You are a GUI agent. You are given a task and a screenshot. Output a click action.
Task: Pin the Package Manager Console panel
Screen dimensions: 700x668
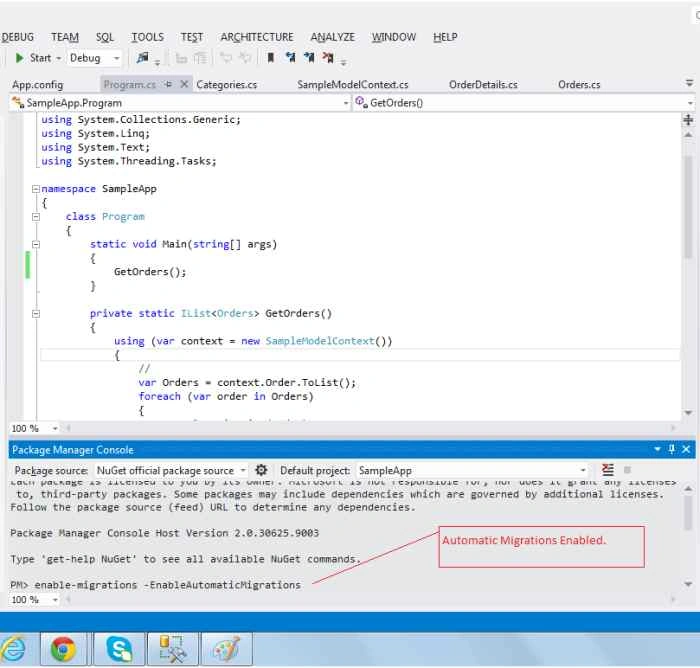[671, 449]
